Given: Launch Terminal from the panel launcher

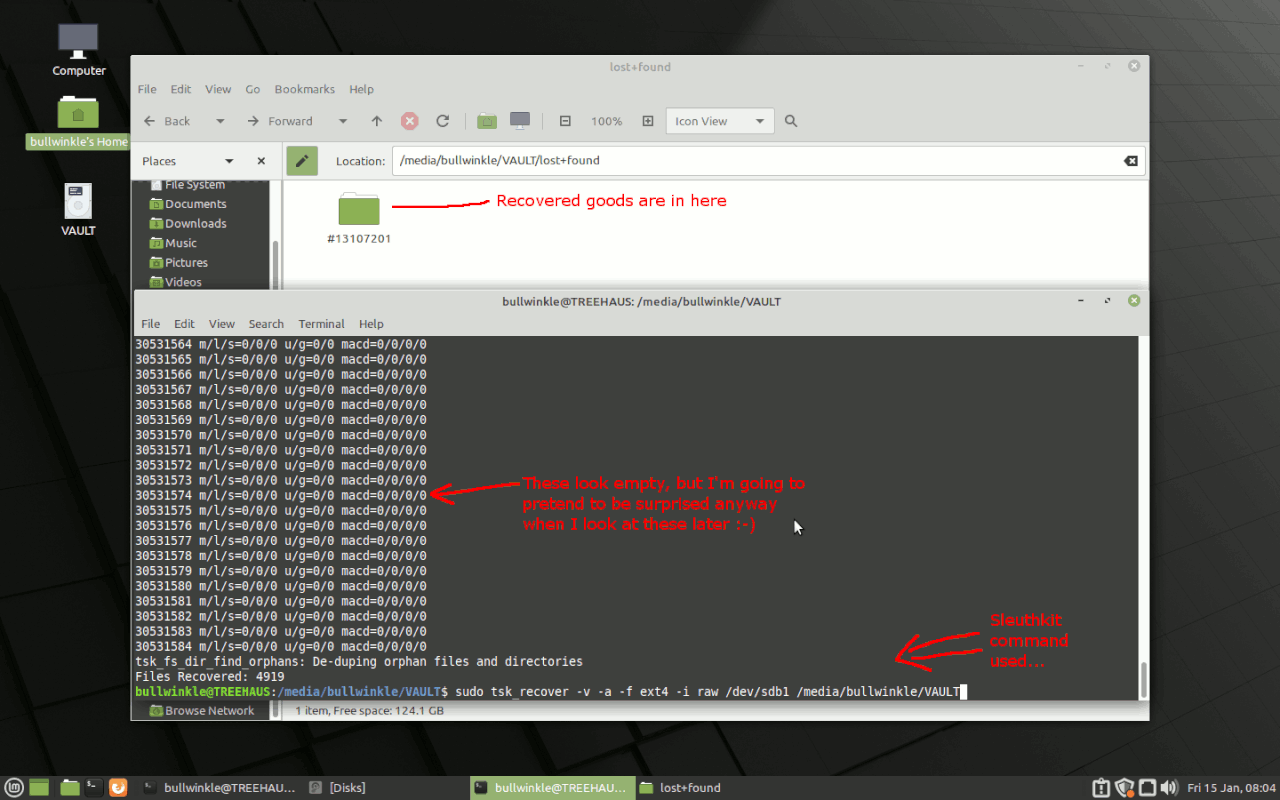Looking at the screenshot, I should point(93,787).
